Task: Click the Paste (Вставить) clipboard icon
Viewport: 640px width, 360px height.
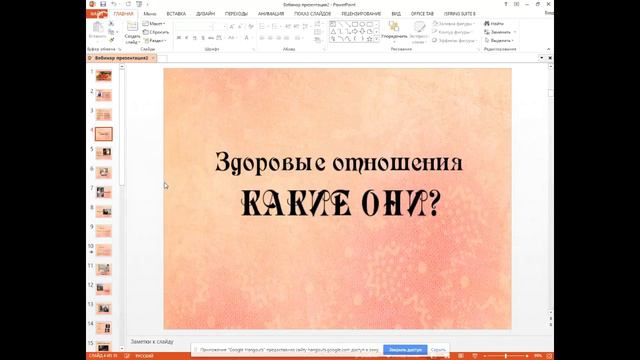Action: (x=98, y=28)
